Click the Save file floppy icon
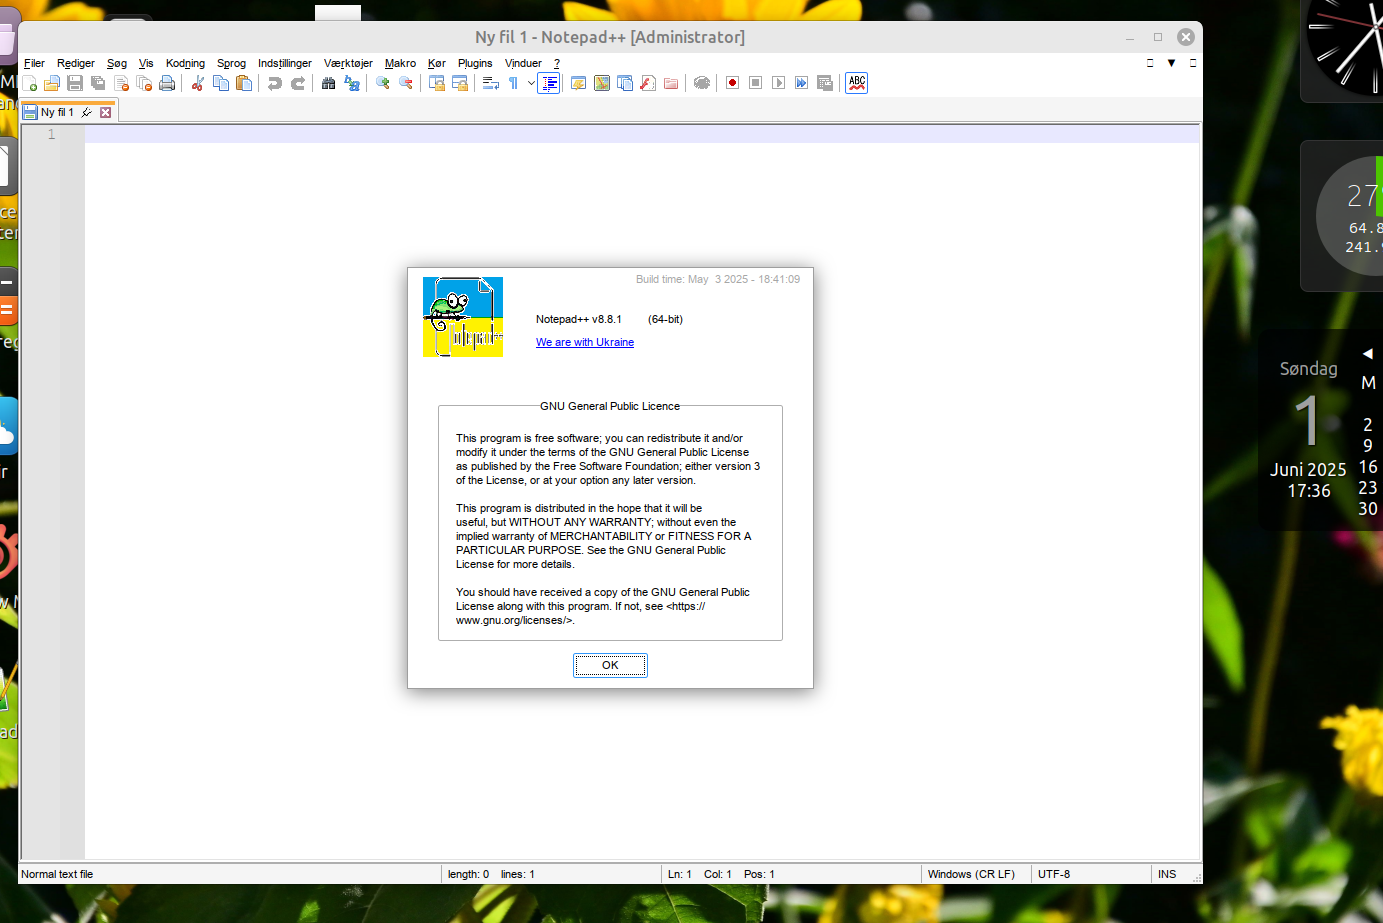The image size is (1383, 923). 75,83
